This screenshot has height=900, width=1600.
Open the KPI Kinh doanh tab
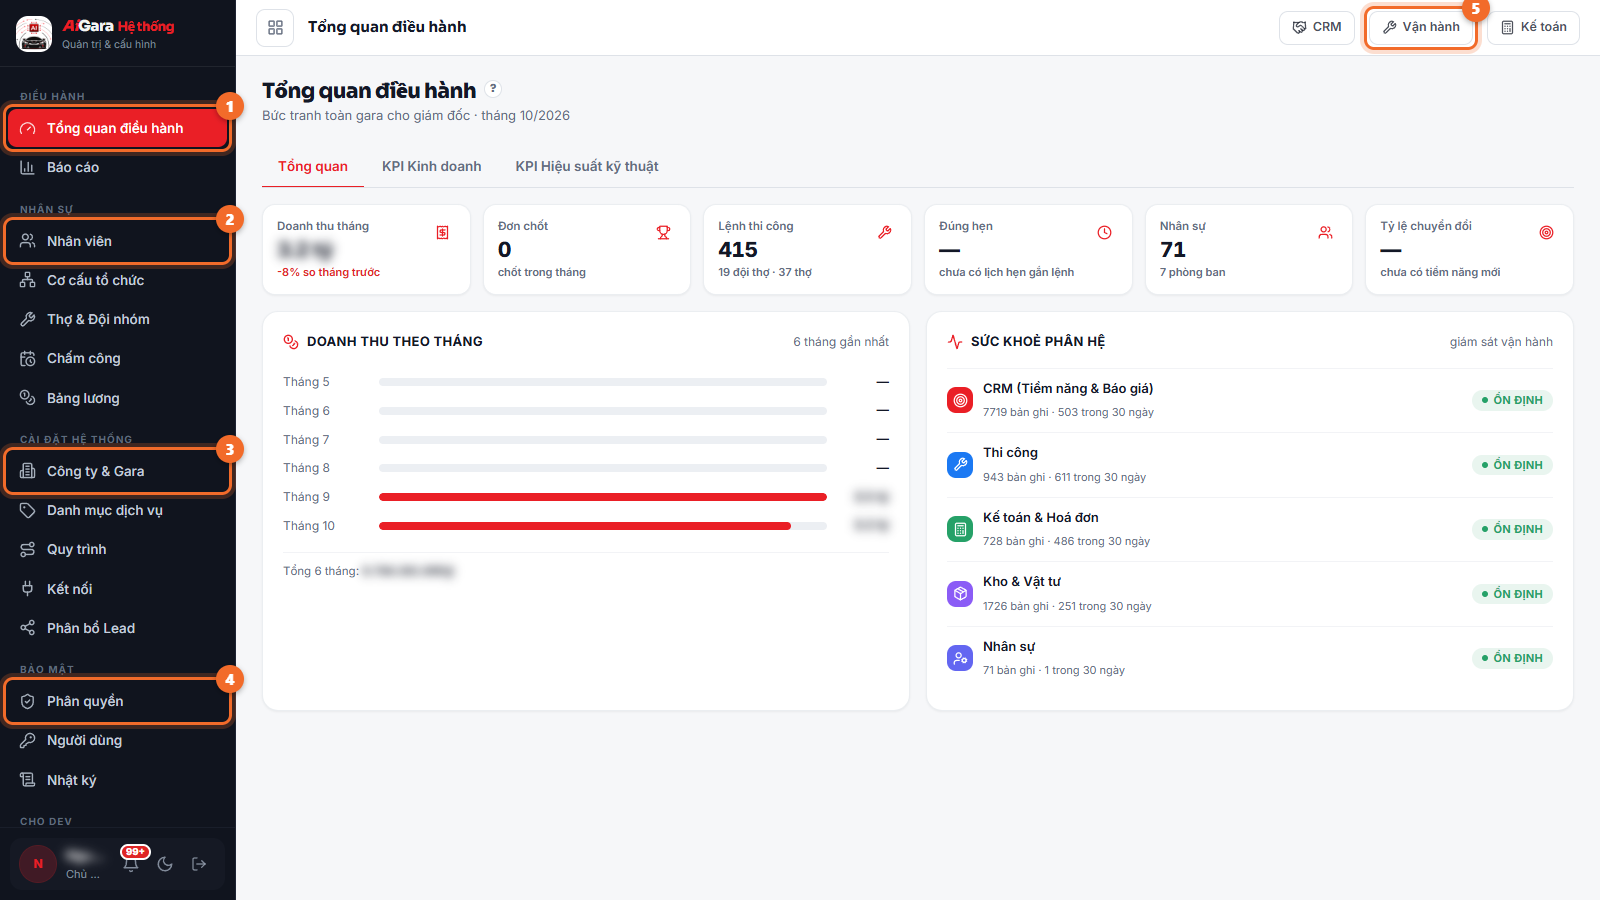[x=432, y=167]
